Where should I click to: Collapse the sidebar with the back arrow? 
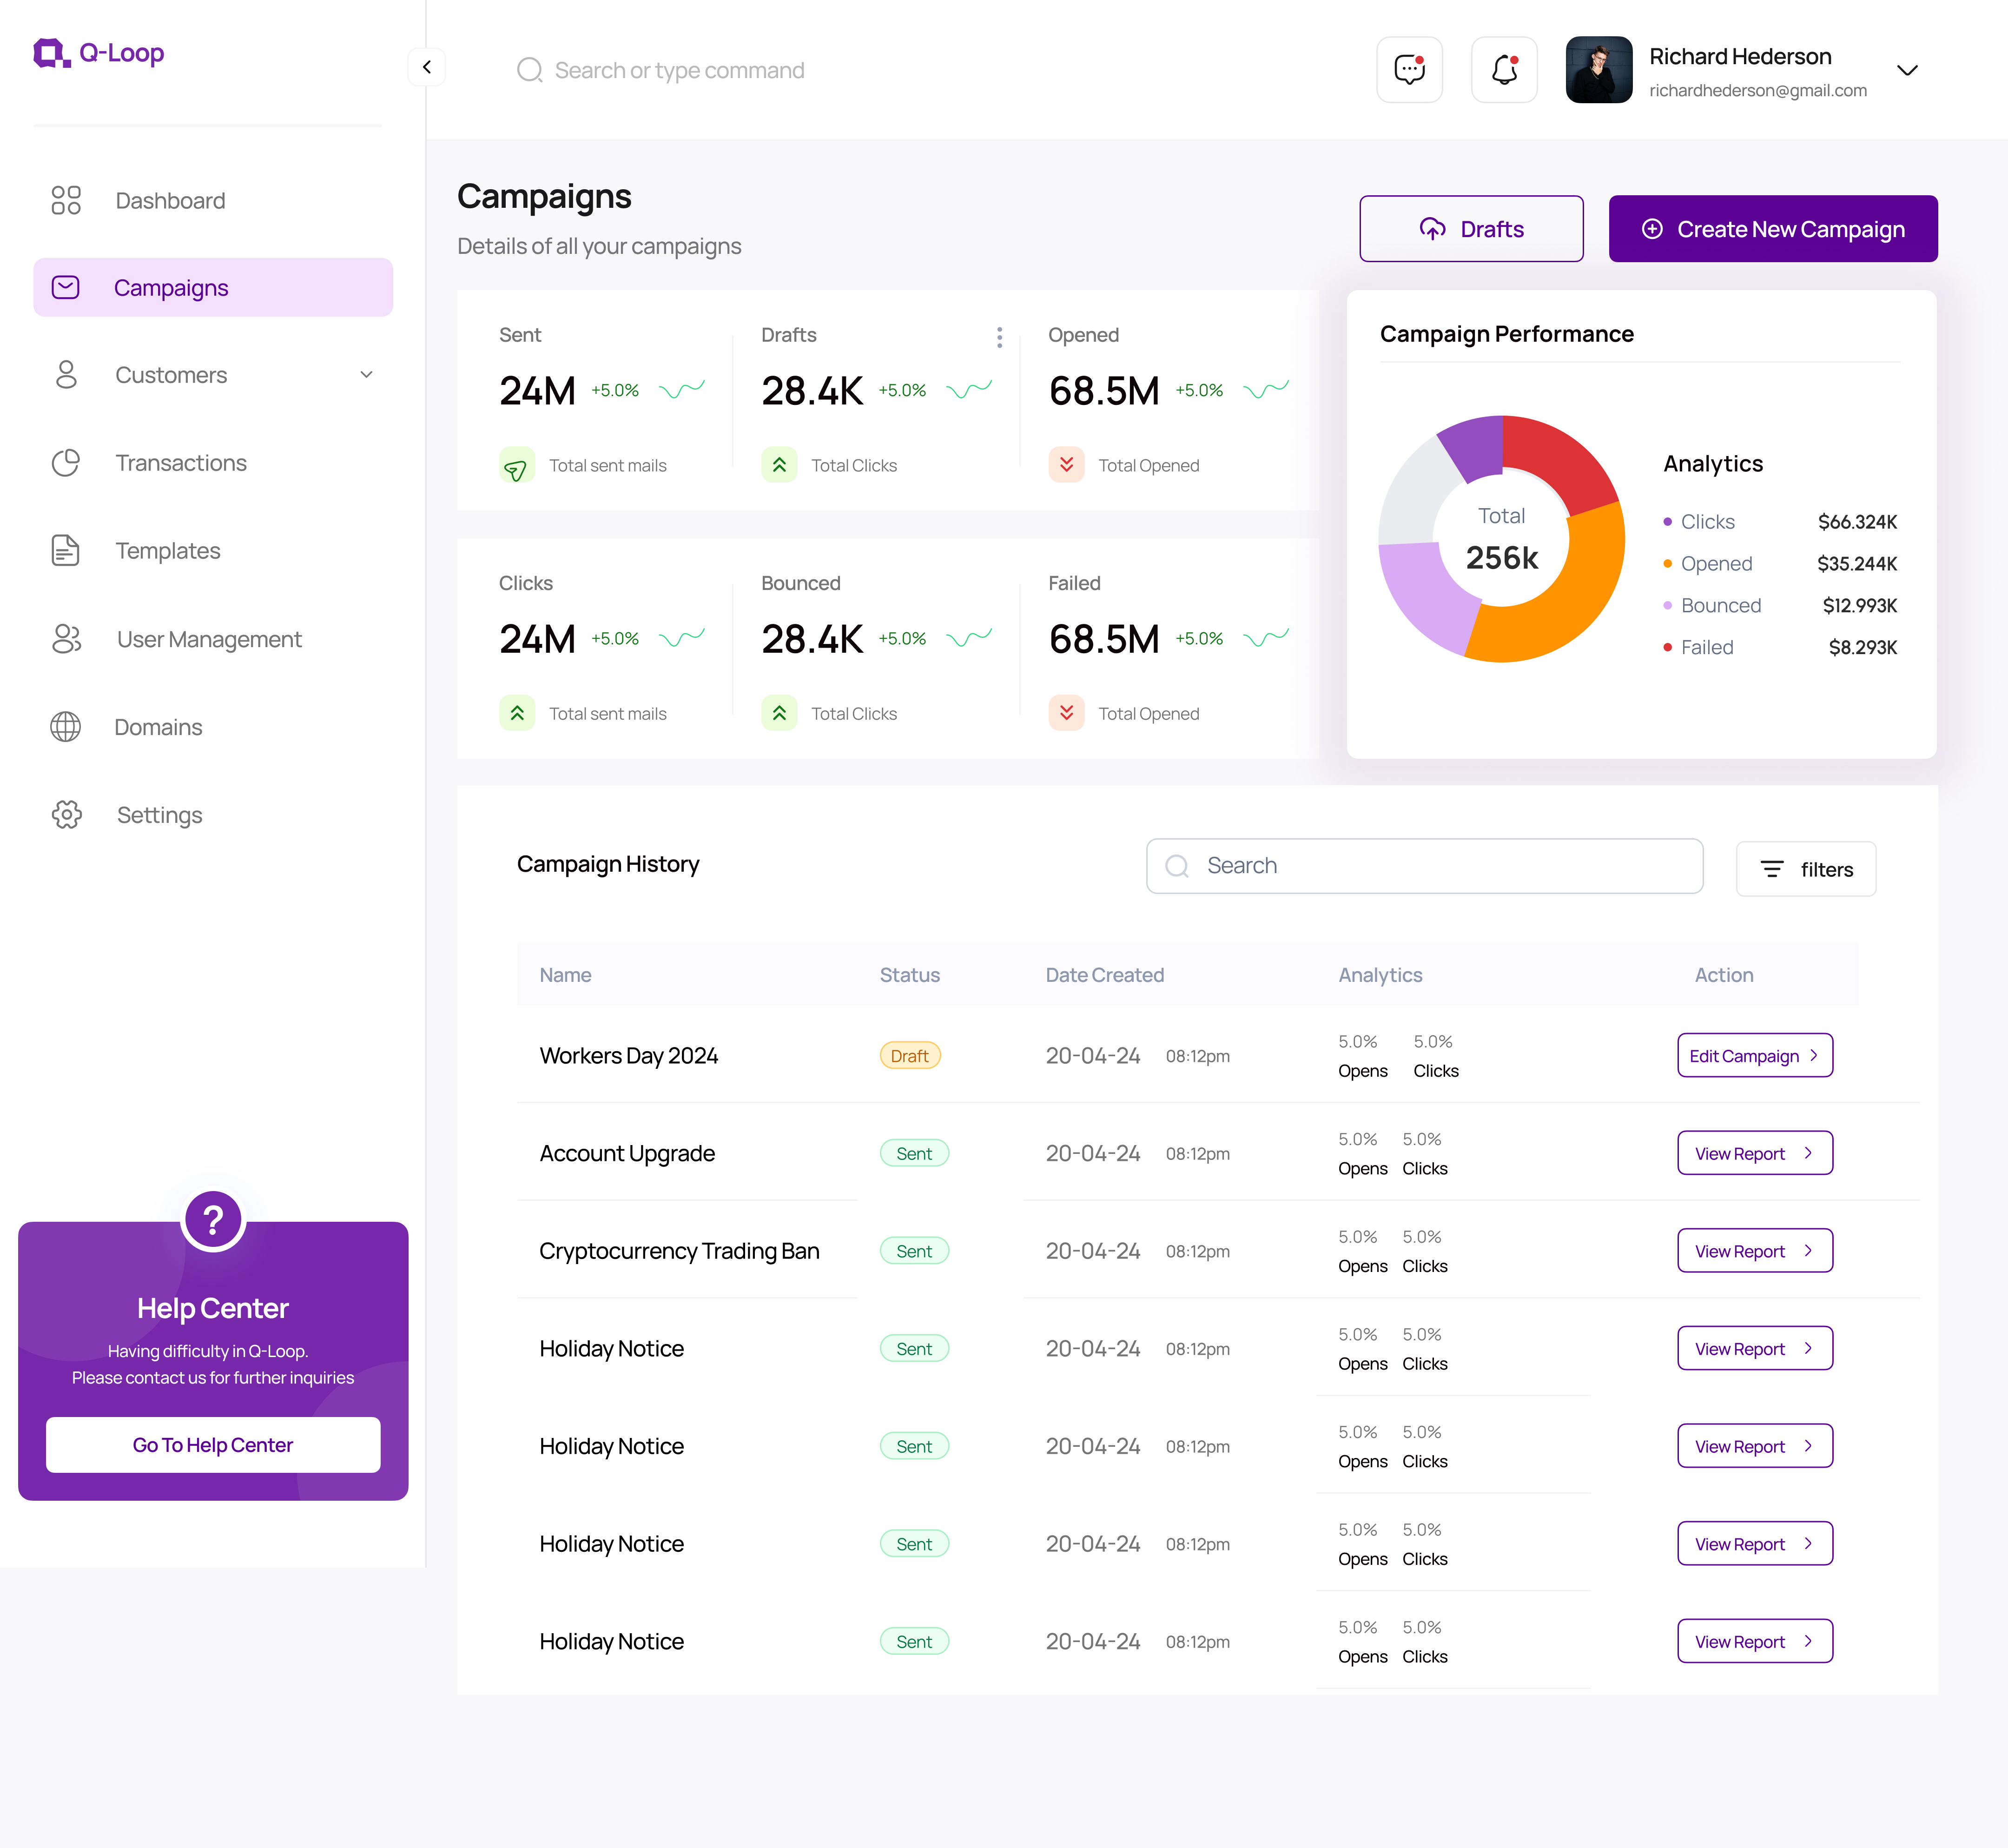pos(427,67)
